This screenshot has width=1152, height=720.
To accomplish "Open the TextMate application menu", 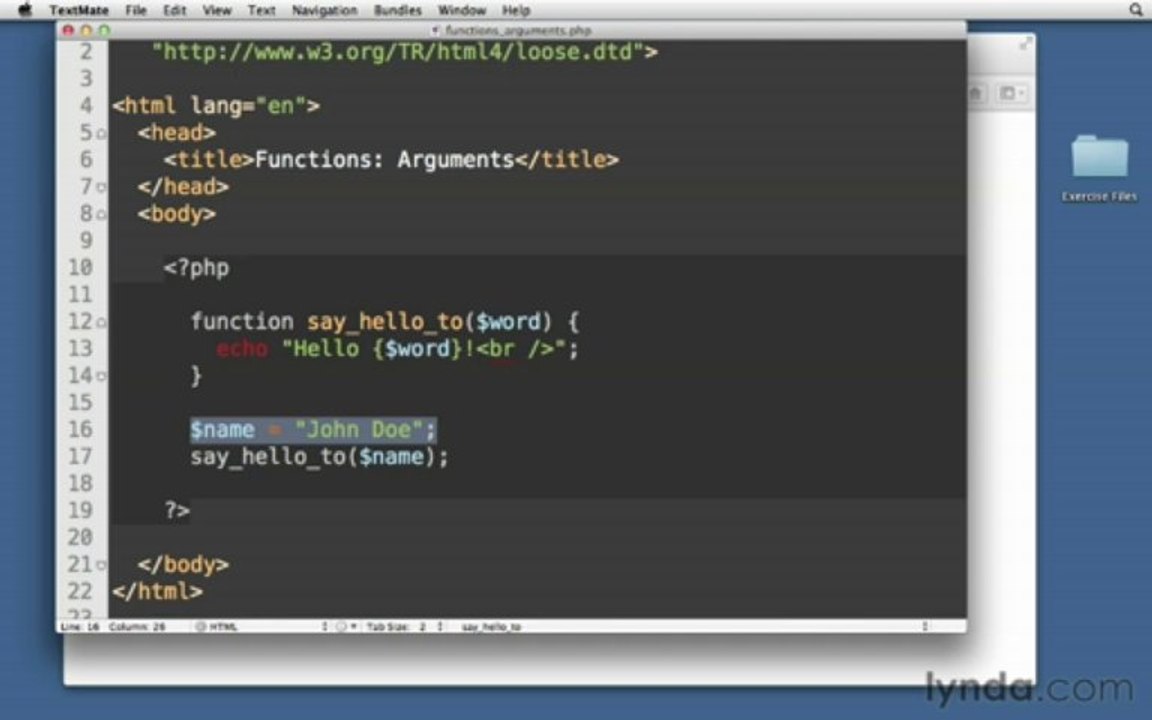I will pyautogui.click(x=79, y=10).
